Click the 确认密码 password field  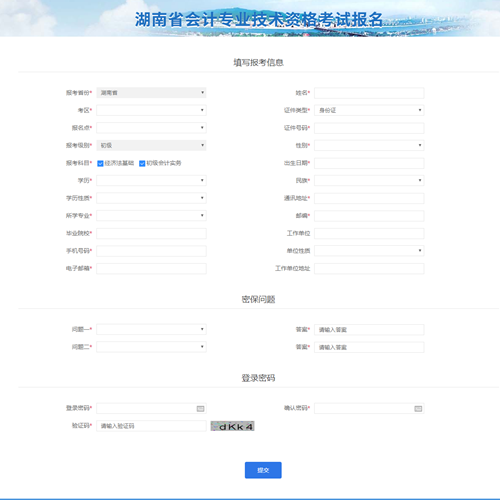369,408
